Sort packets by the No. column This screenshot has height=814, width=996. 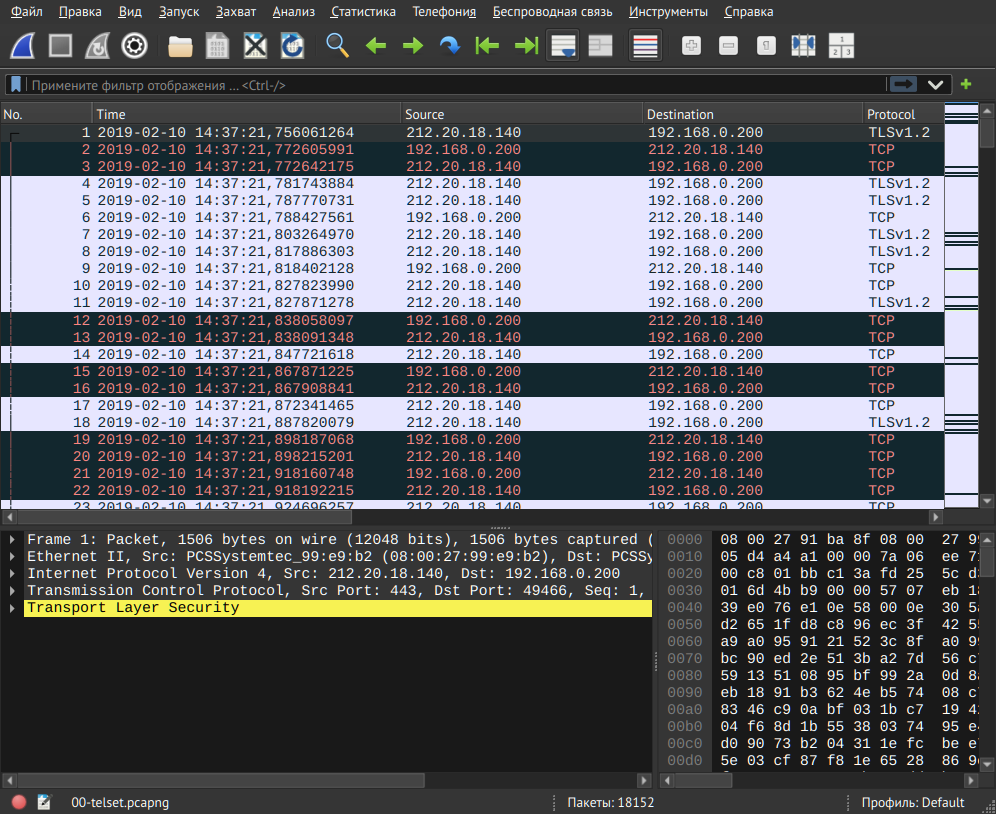pyautogui.click(x=46, y=114)
